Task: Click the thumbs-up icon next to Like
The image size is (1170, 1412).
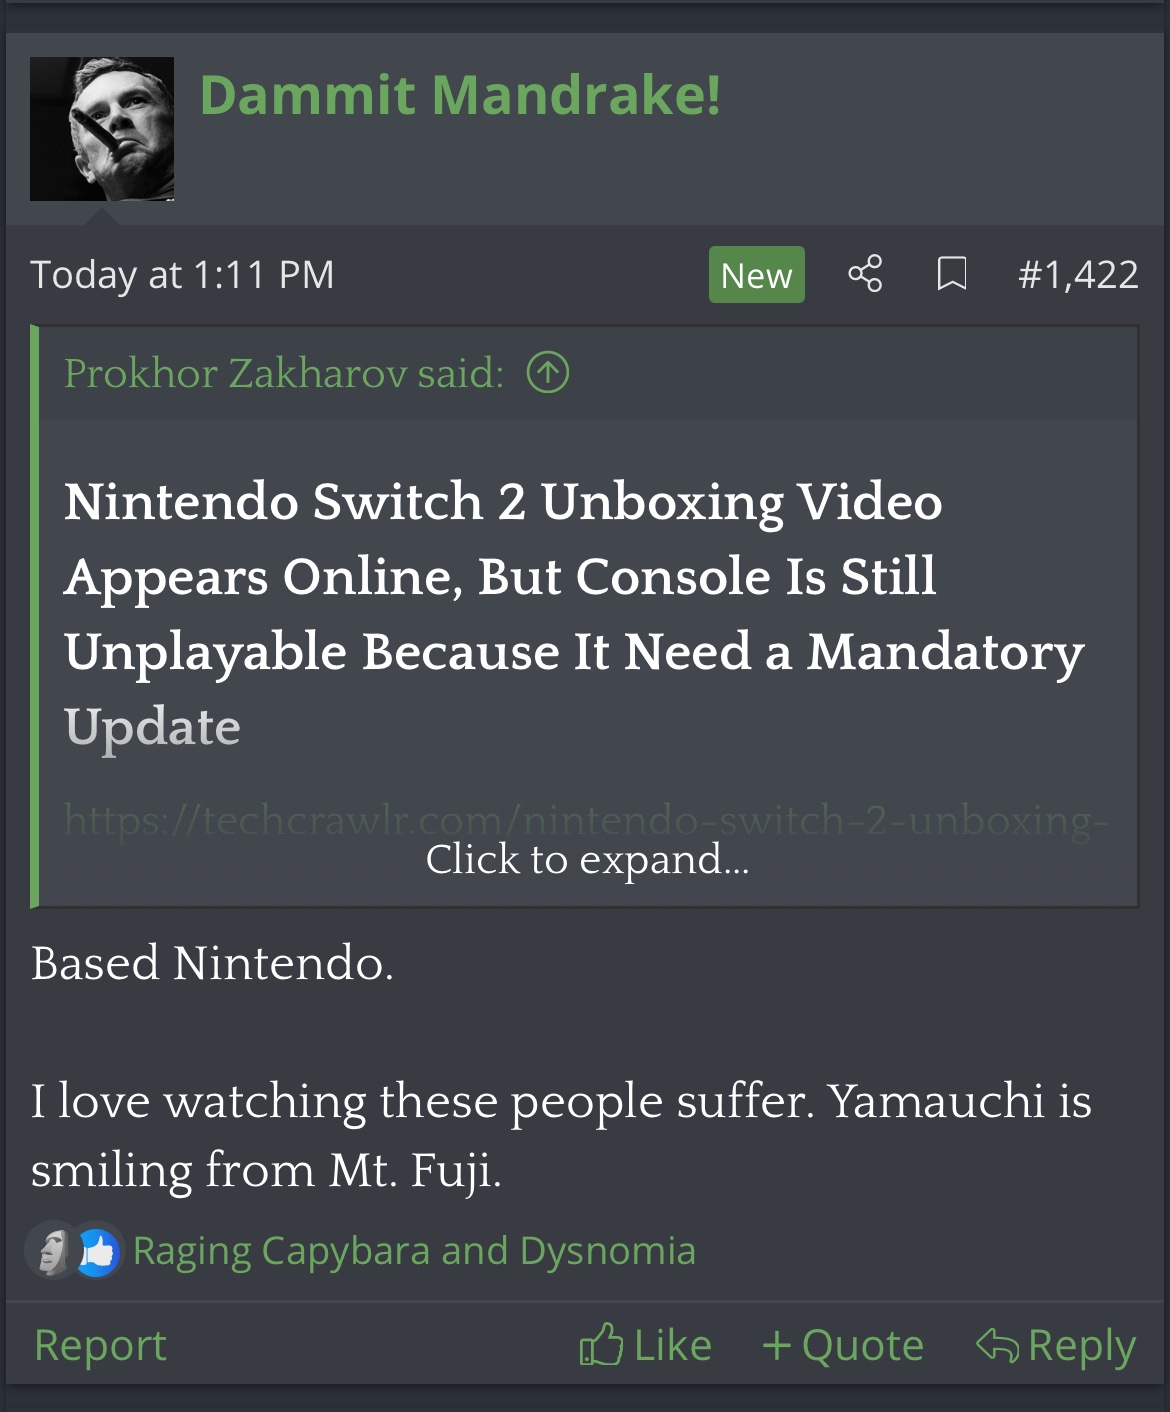Action: tap(601, 1344)
